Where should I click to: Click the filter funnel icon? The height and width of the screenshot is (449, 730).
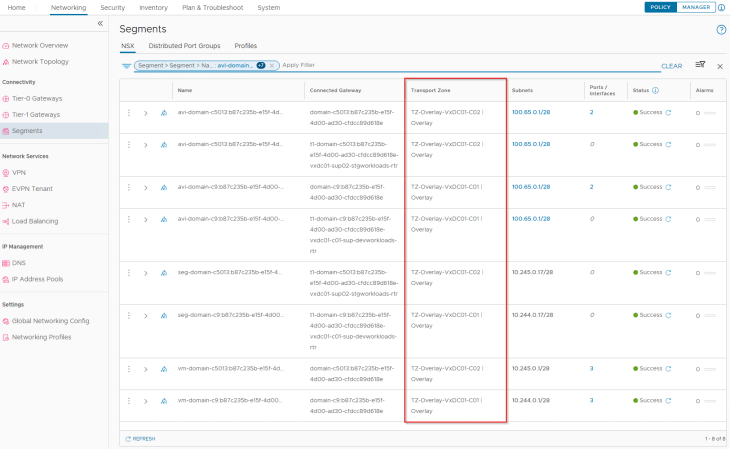[127, 66]
